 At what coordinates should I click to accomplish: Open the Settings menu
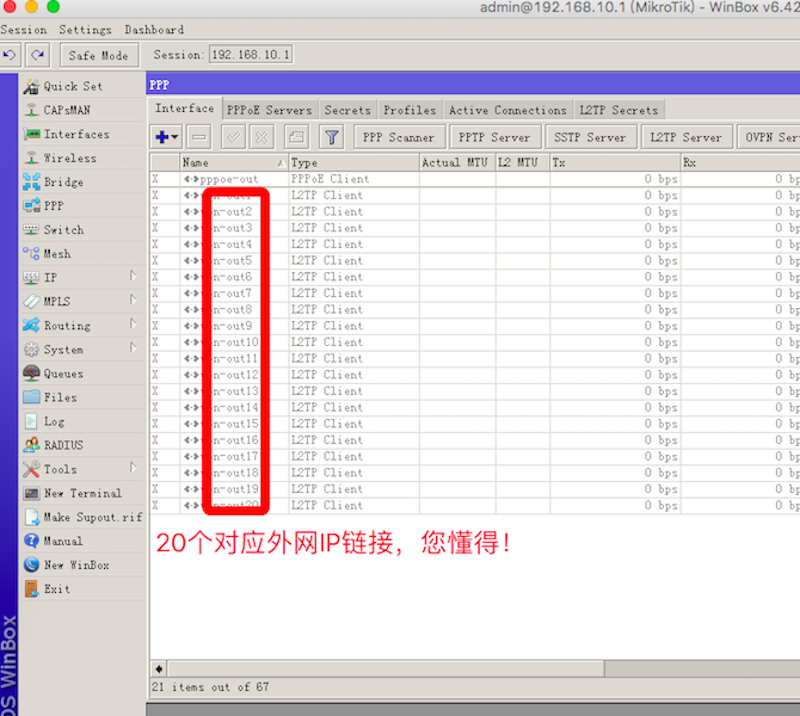(x=85, y=30)
